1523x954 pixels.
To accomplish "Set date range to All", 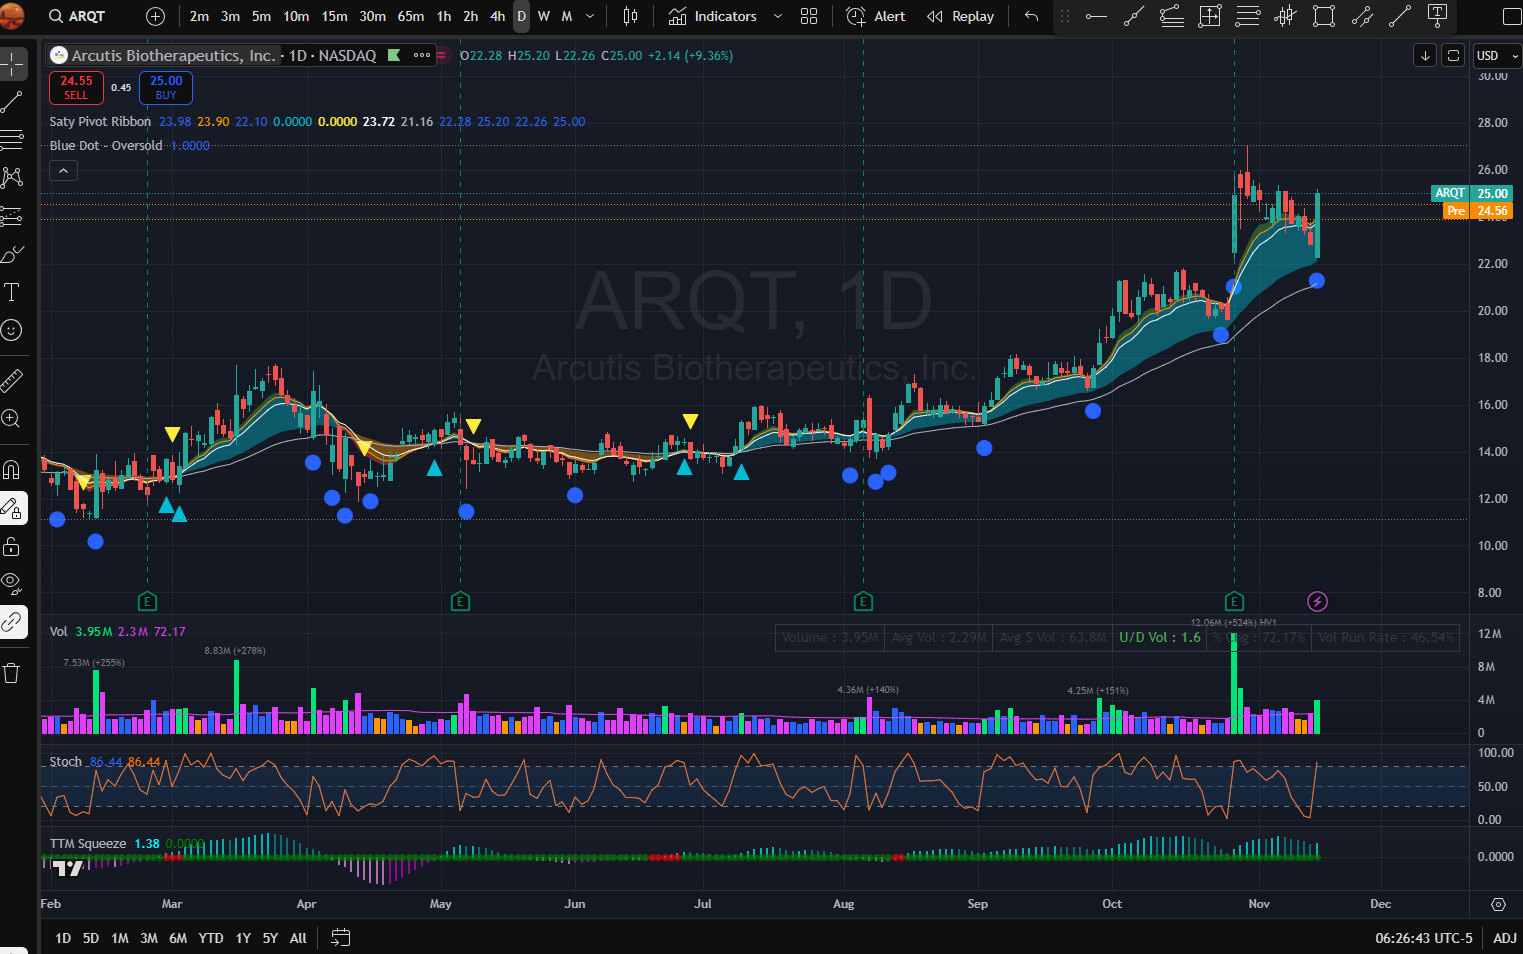I will (298, 938).
